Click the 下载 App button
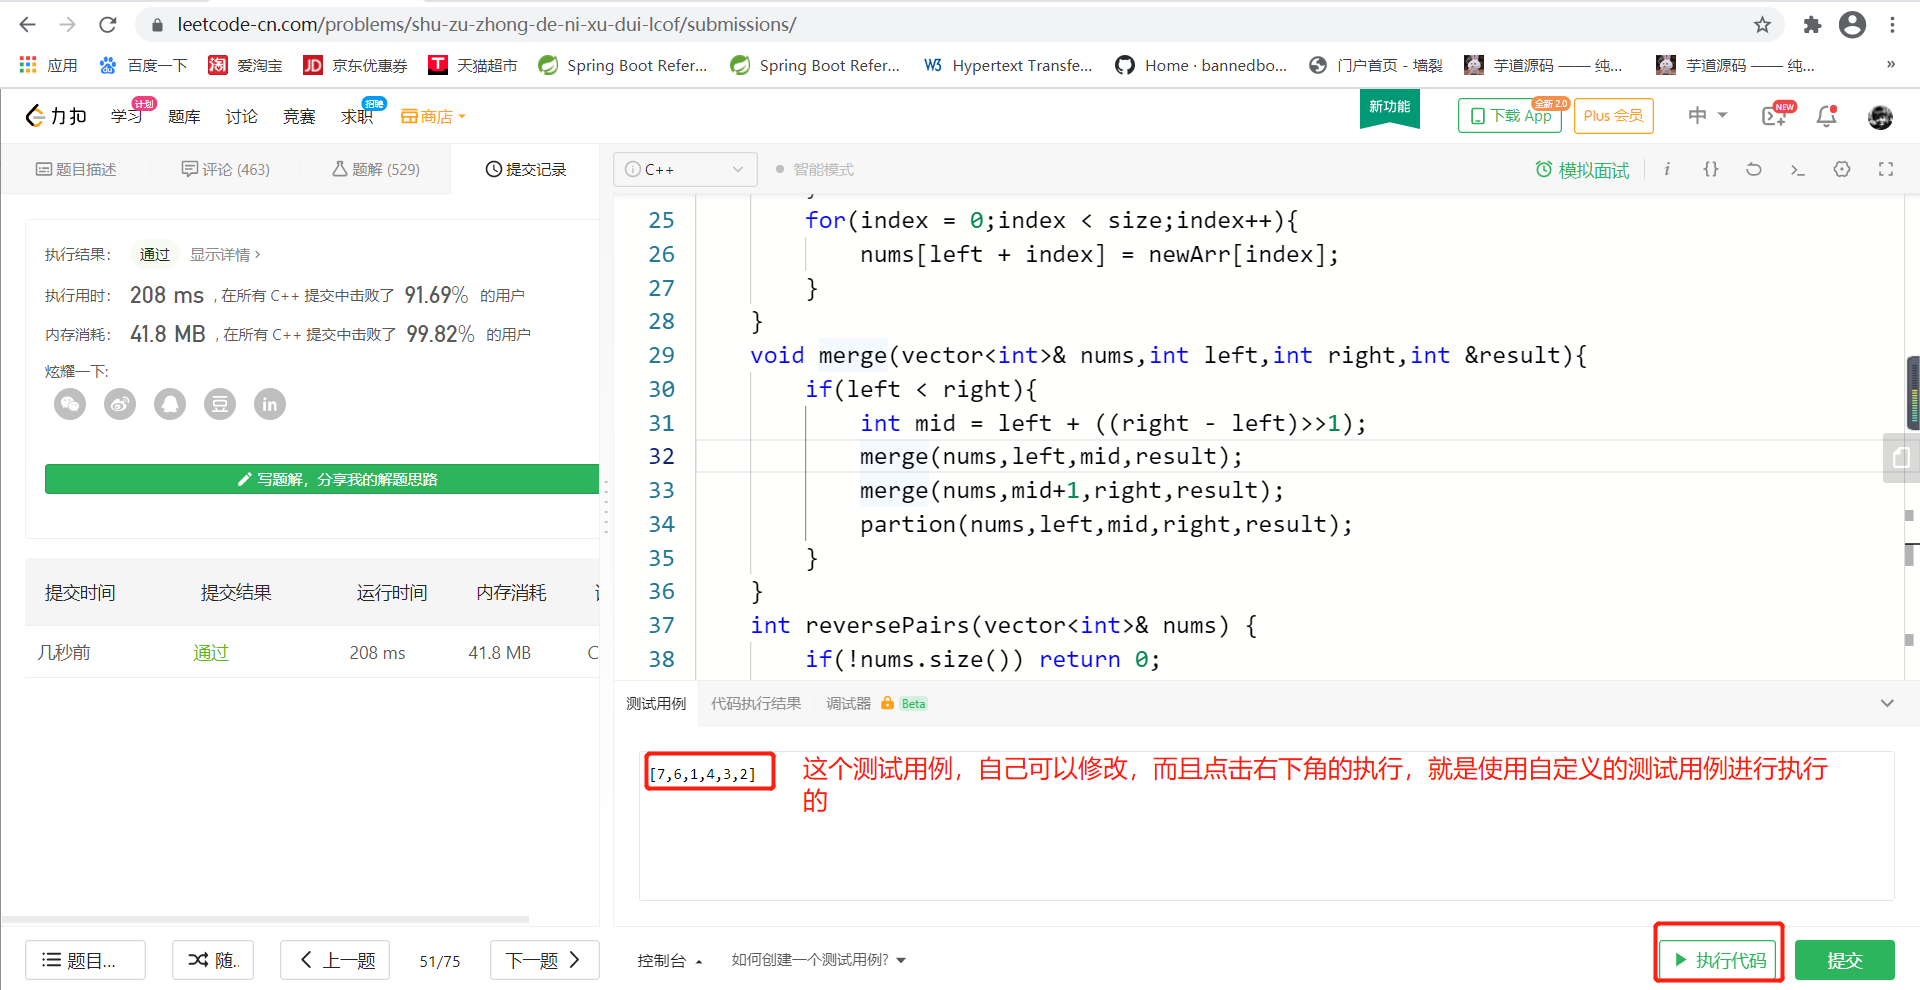1920x990 pixels. (x=1510, y=116)
